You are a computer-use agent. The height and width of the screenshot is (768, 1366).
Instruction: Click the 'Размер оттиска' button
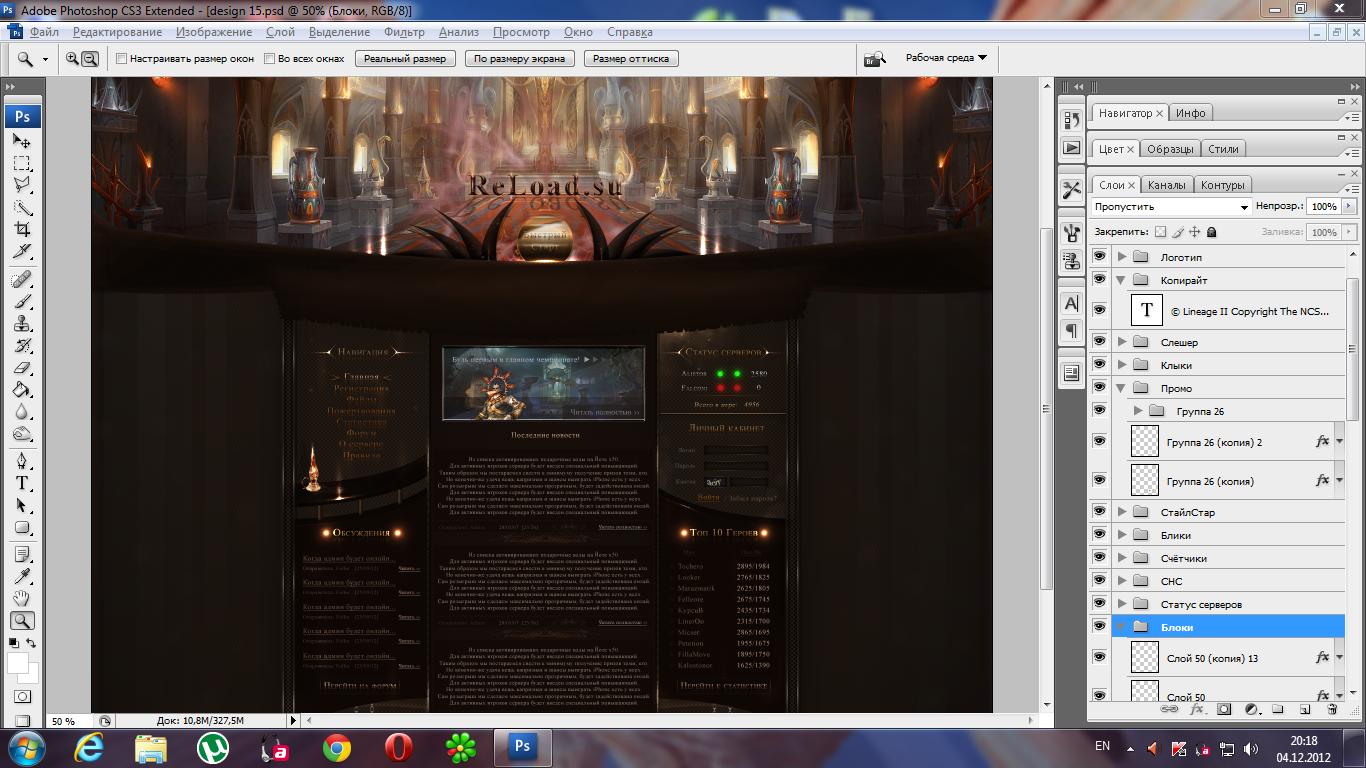631,59
